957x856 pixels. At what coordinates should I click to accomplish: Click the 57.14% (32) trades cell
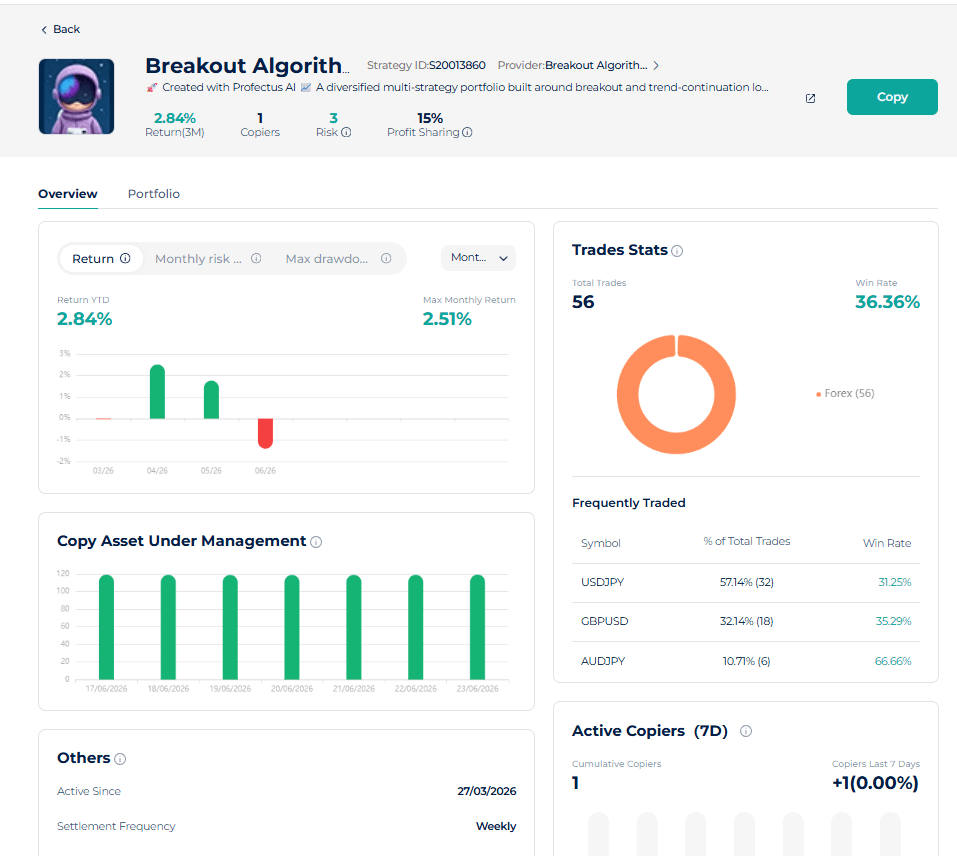click(746, 583)
